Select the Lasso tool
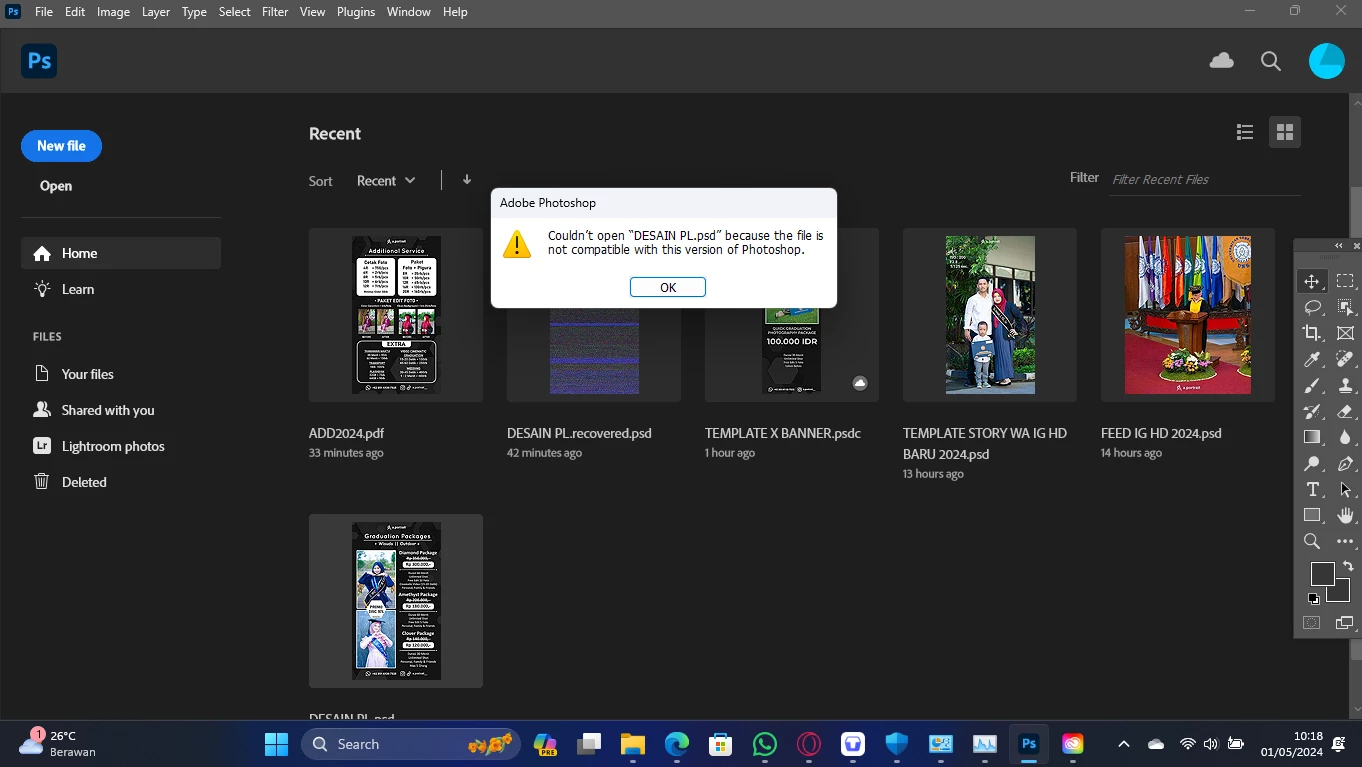Image resolution: width=1362 pixels, height=767 pixels. click(x=1312, y=307)
